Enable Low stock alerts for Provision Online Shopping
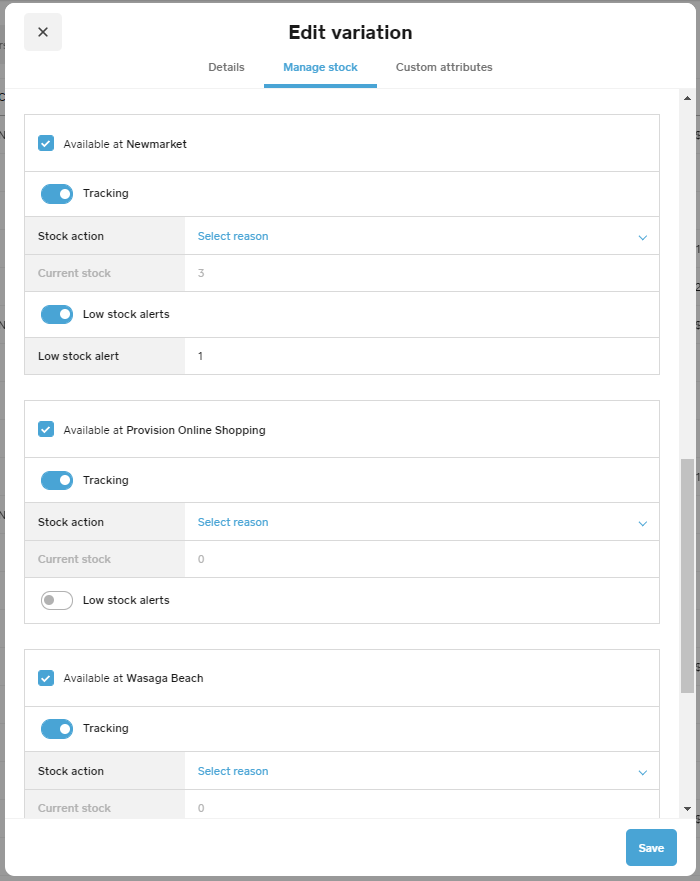Viewport: 700px width, 881px height. click(57, 600)
